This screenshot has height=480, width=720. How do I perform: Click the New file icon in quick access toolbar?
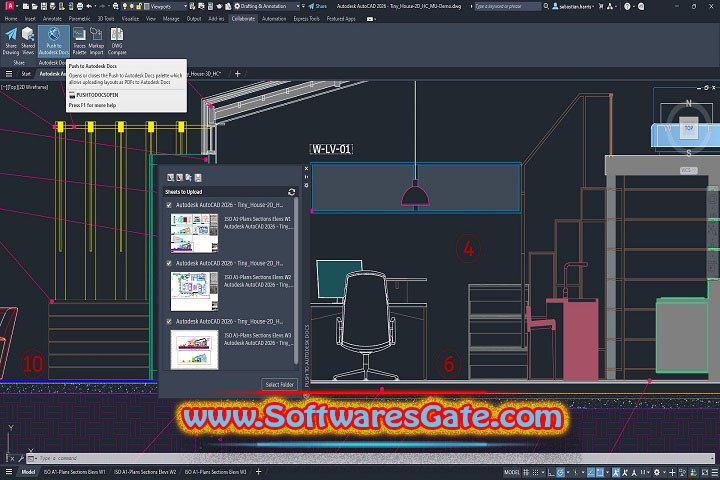pos(26,6)
